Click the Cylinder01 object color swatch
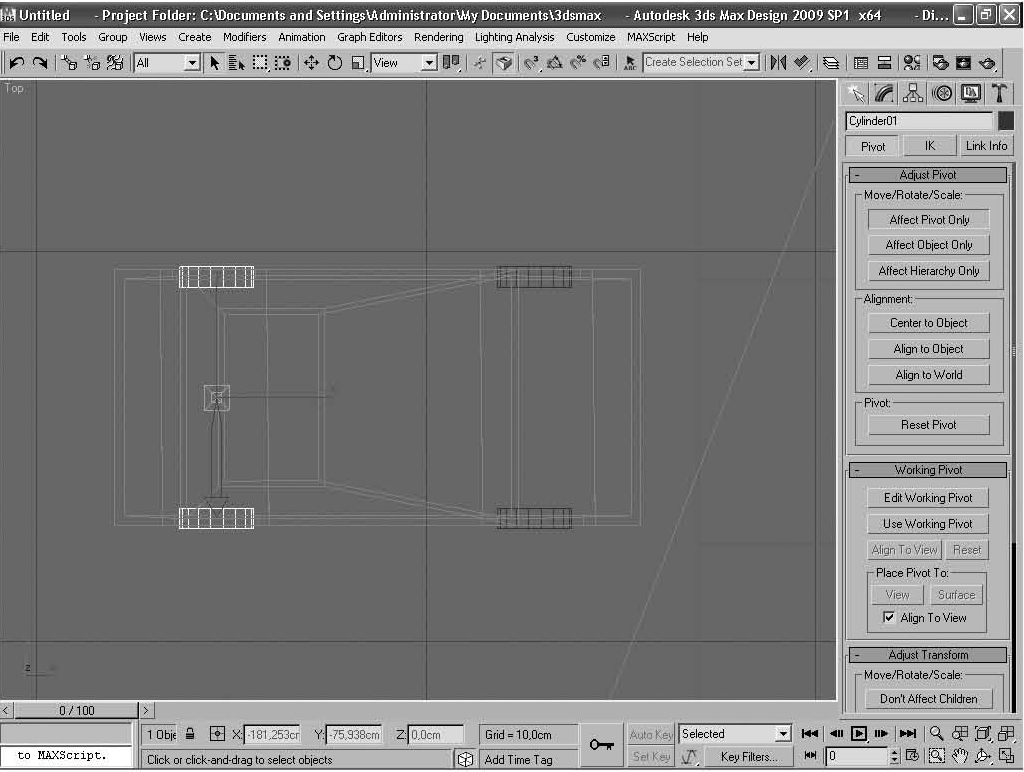 (1005, 121)
